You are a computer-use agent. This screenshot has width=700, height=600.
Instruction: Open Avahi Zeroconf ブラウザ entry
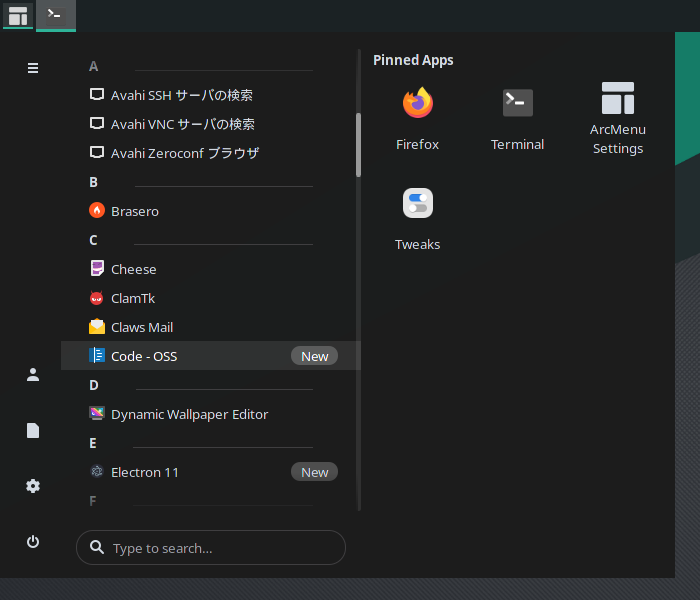[x=211, y=153]
